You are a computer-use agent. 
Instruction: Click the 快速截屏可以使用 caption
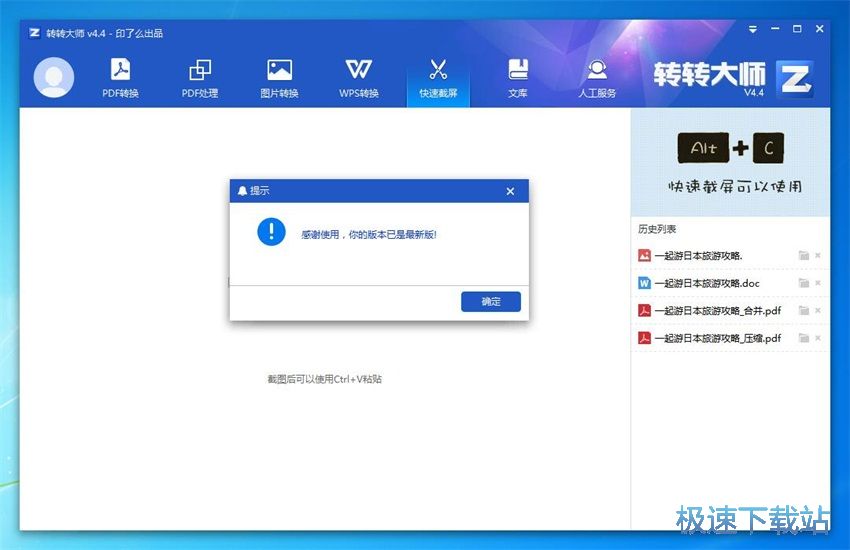tap(735, 186)
